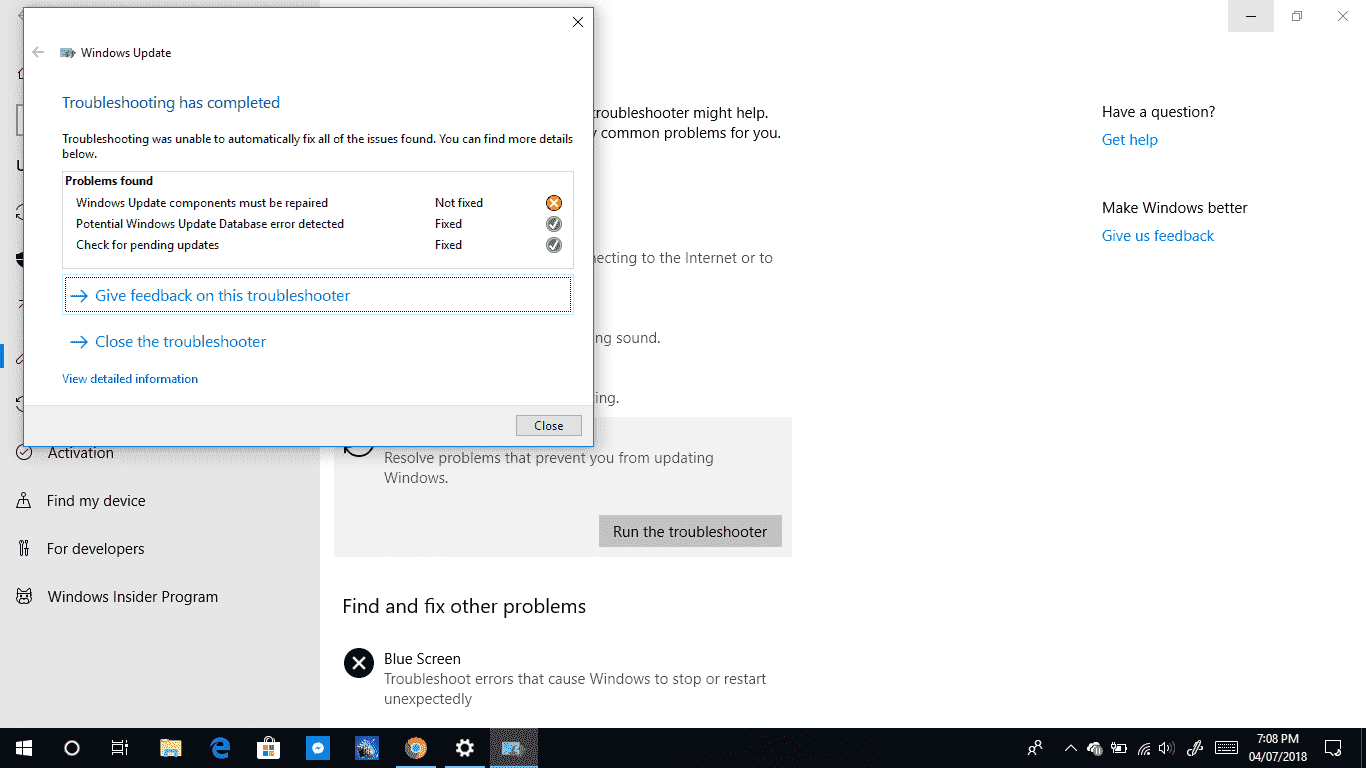The width and height of the screenshot is (1366, 768).
Task: Open 'For developers' settings page
Action: (x=160, y=549)
